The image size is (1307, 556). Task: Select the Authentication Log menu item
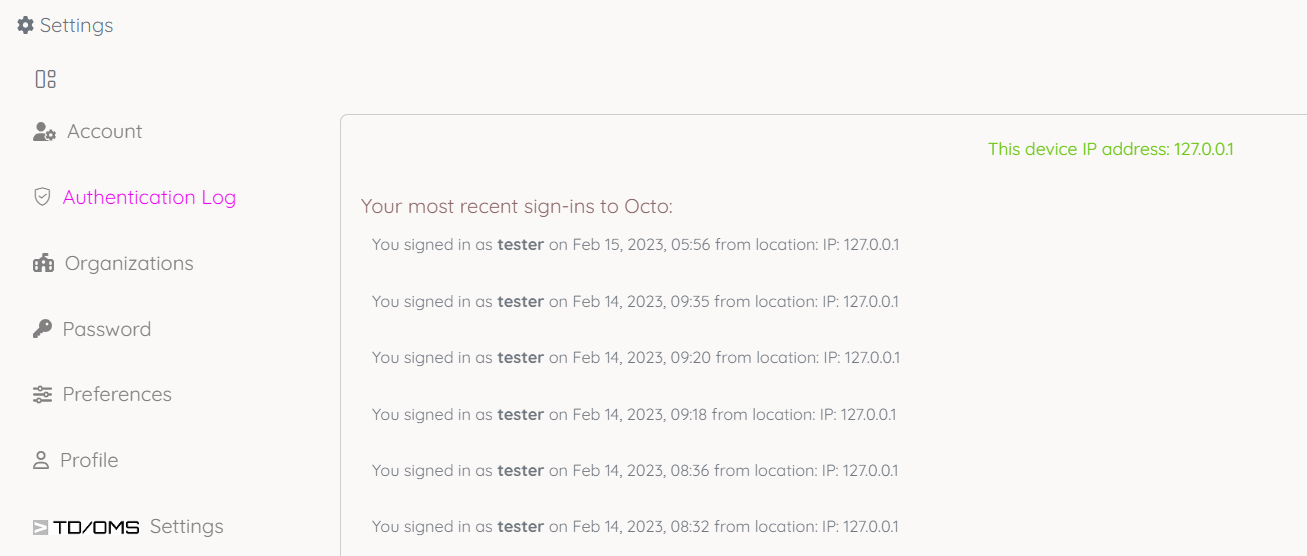pyautogui.click(x=149, y=197)
